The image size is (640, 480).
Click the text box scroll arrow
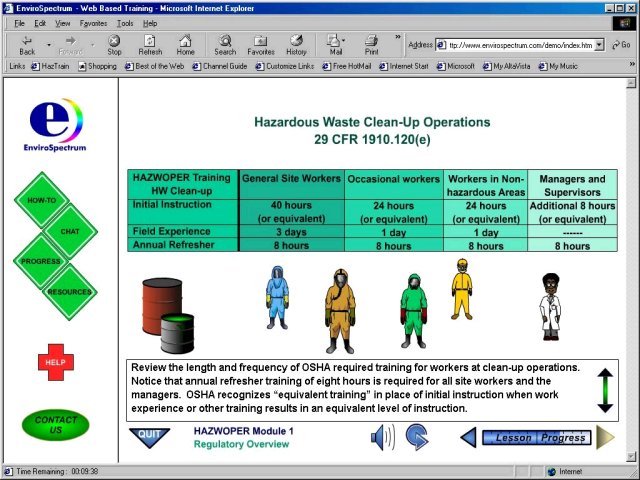pyautogui.click(x=605, y=391)
